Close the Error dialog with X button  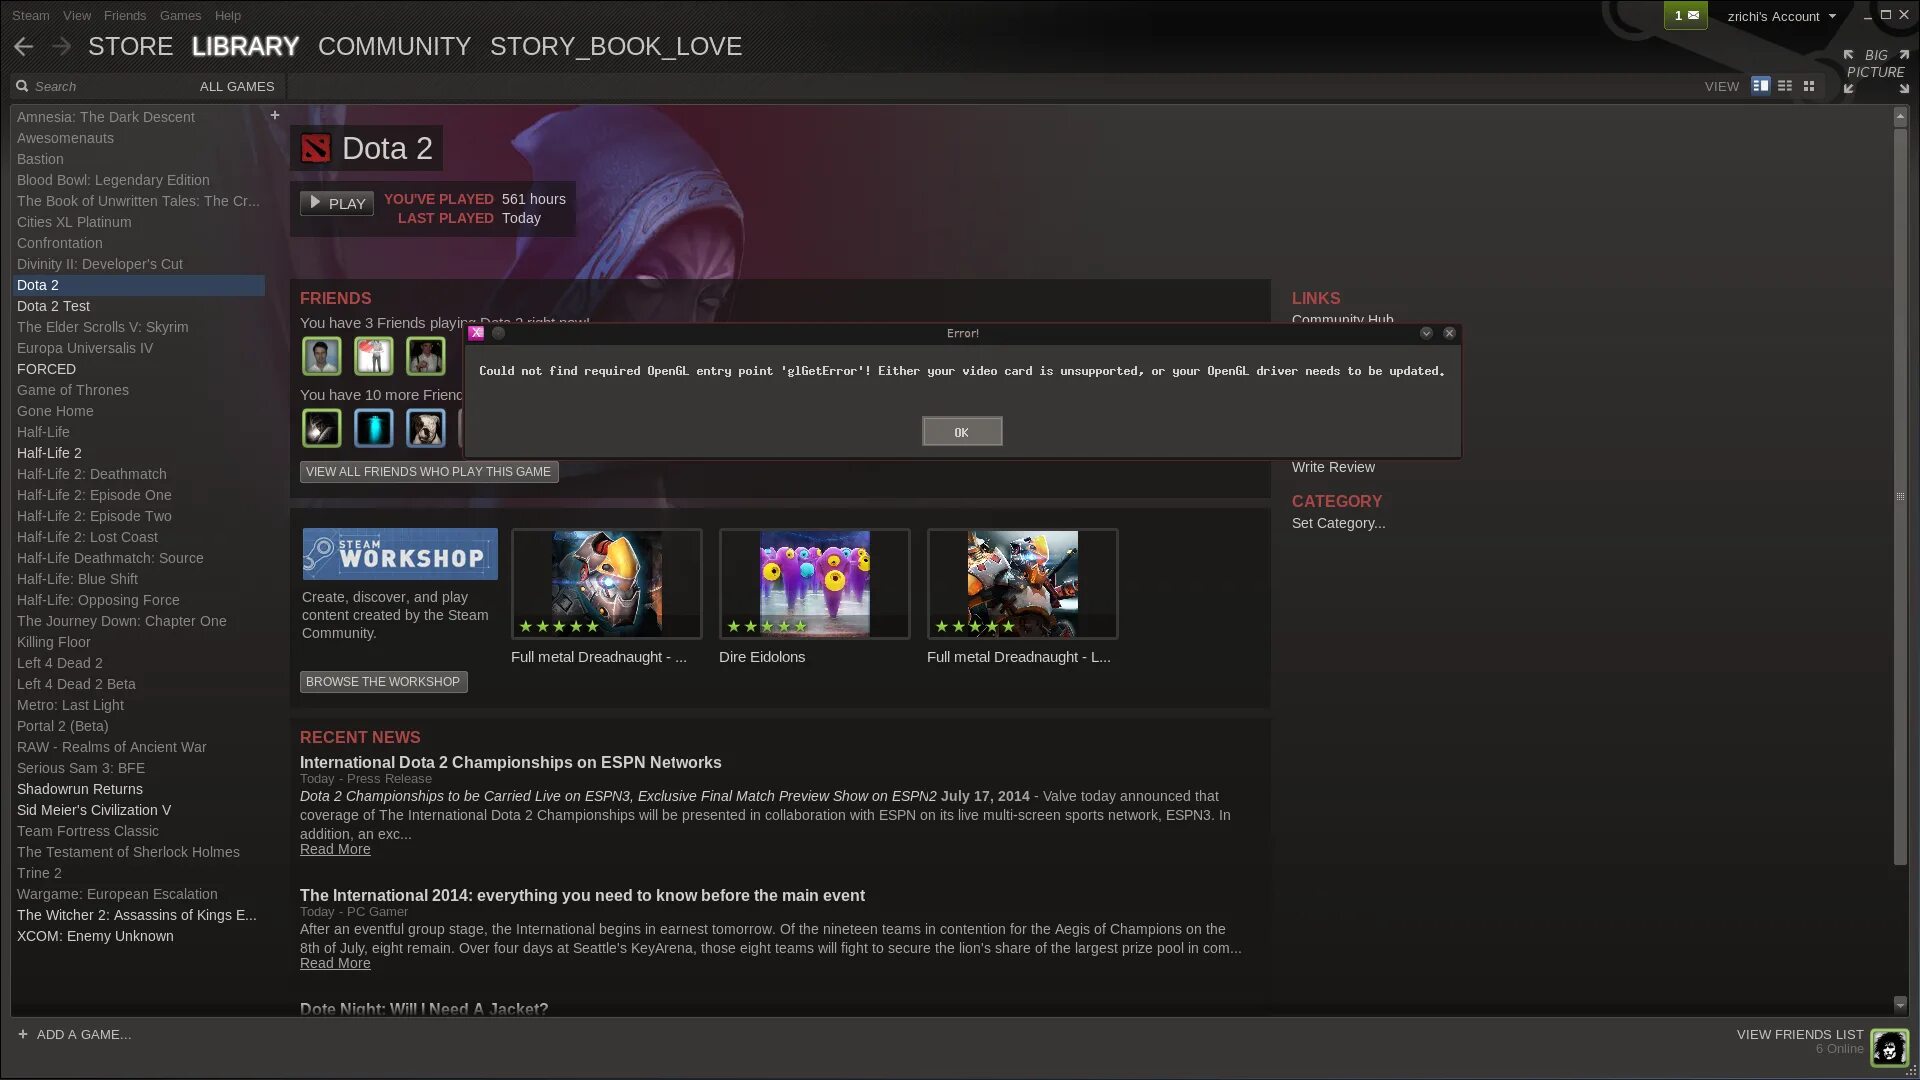pos(1449,333)
